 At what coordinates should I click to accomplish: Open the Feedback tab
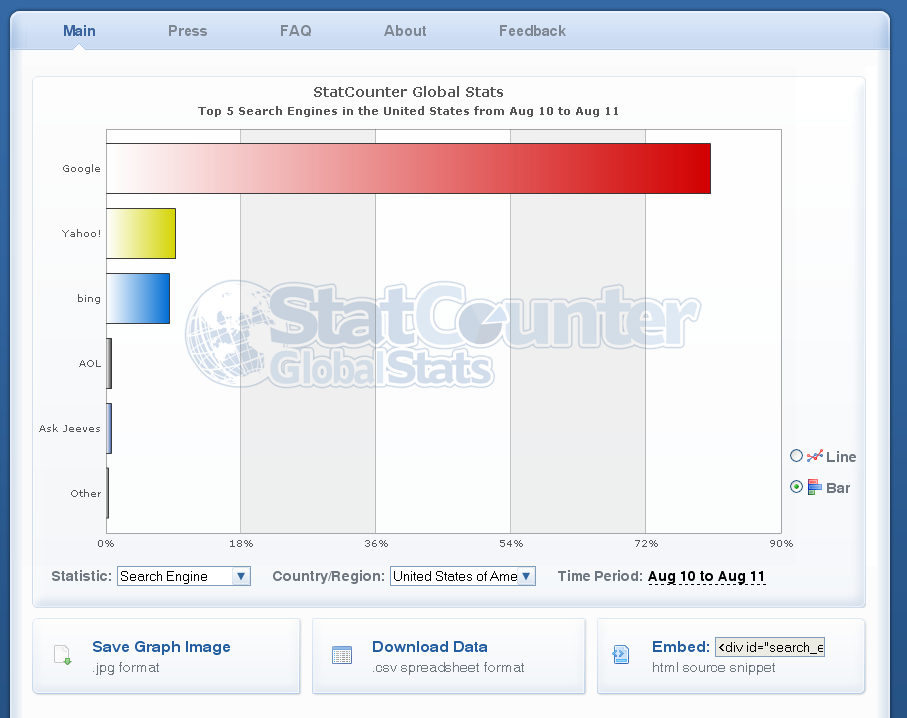tap(532, 31)
